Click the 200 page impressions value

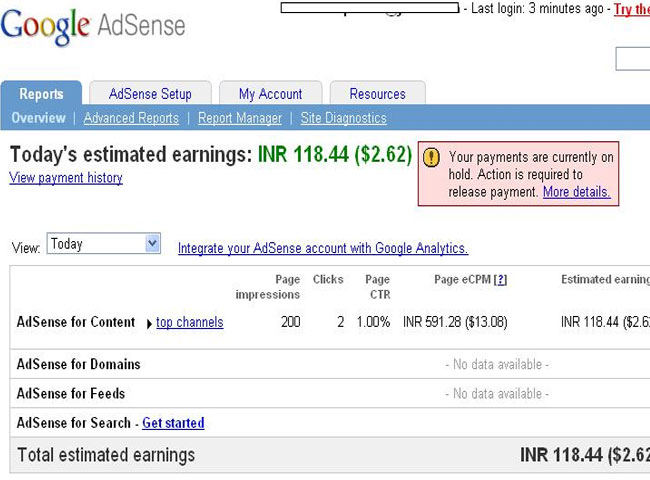pos(291,322)
